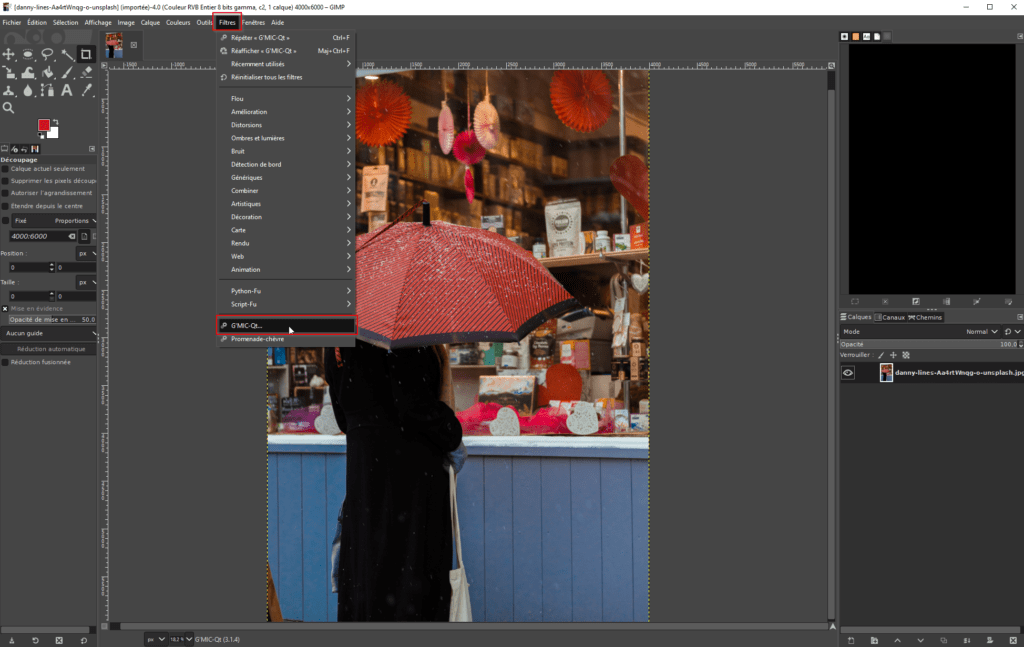1024x647 pixels.
Task: Open the Proportions dropdown in Découpage options
Action: click(x=75, y=221)
